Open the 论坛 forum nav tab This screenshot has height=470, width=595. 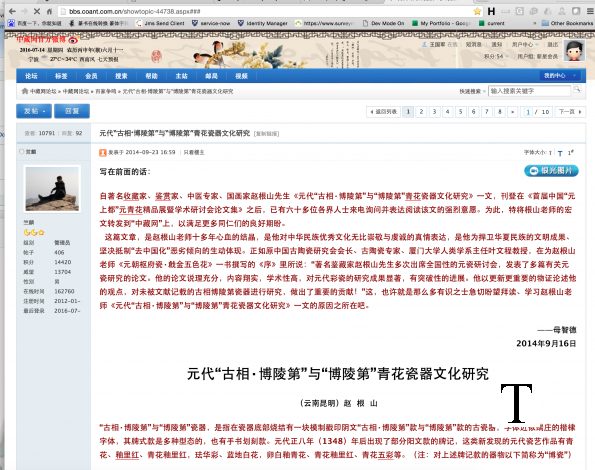pyautogui.click(x=31, y=76)
